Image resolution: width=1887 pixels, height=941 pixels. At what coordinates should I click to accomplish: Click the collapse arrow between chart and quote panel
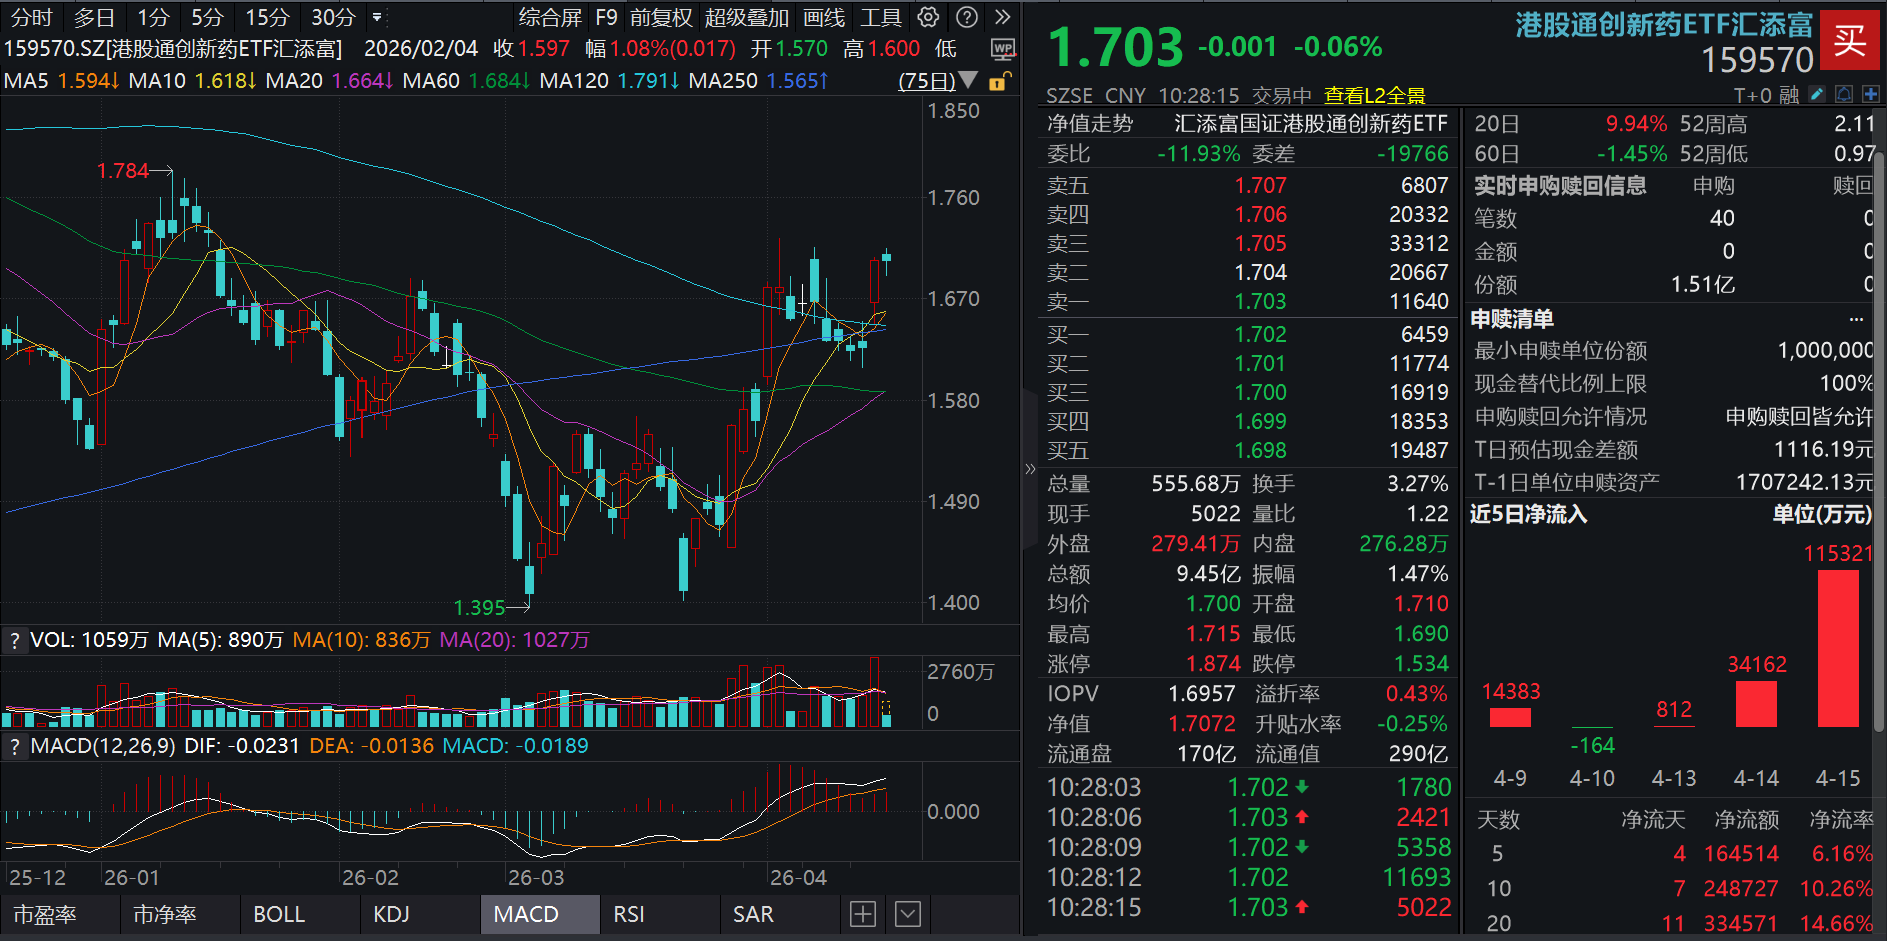pyautogui.click(x=1028, y=470)
